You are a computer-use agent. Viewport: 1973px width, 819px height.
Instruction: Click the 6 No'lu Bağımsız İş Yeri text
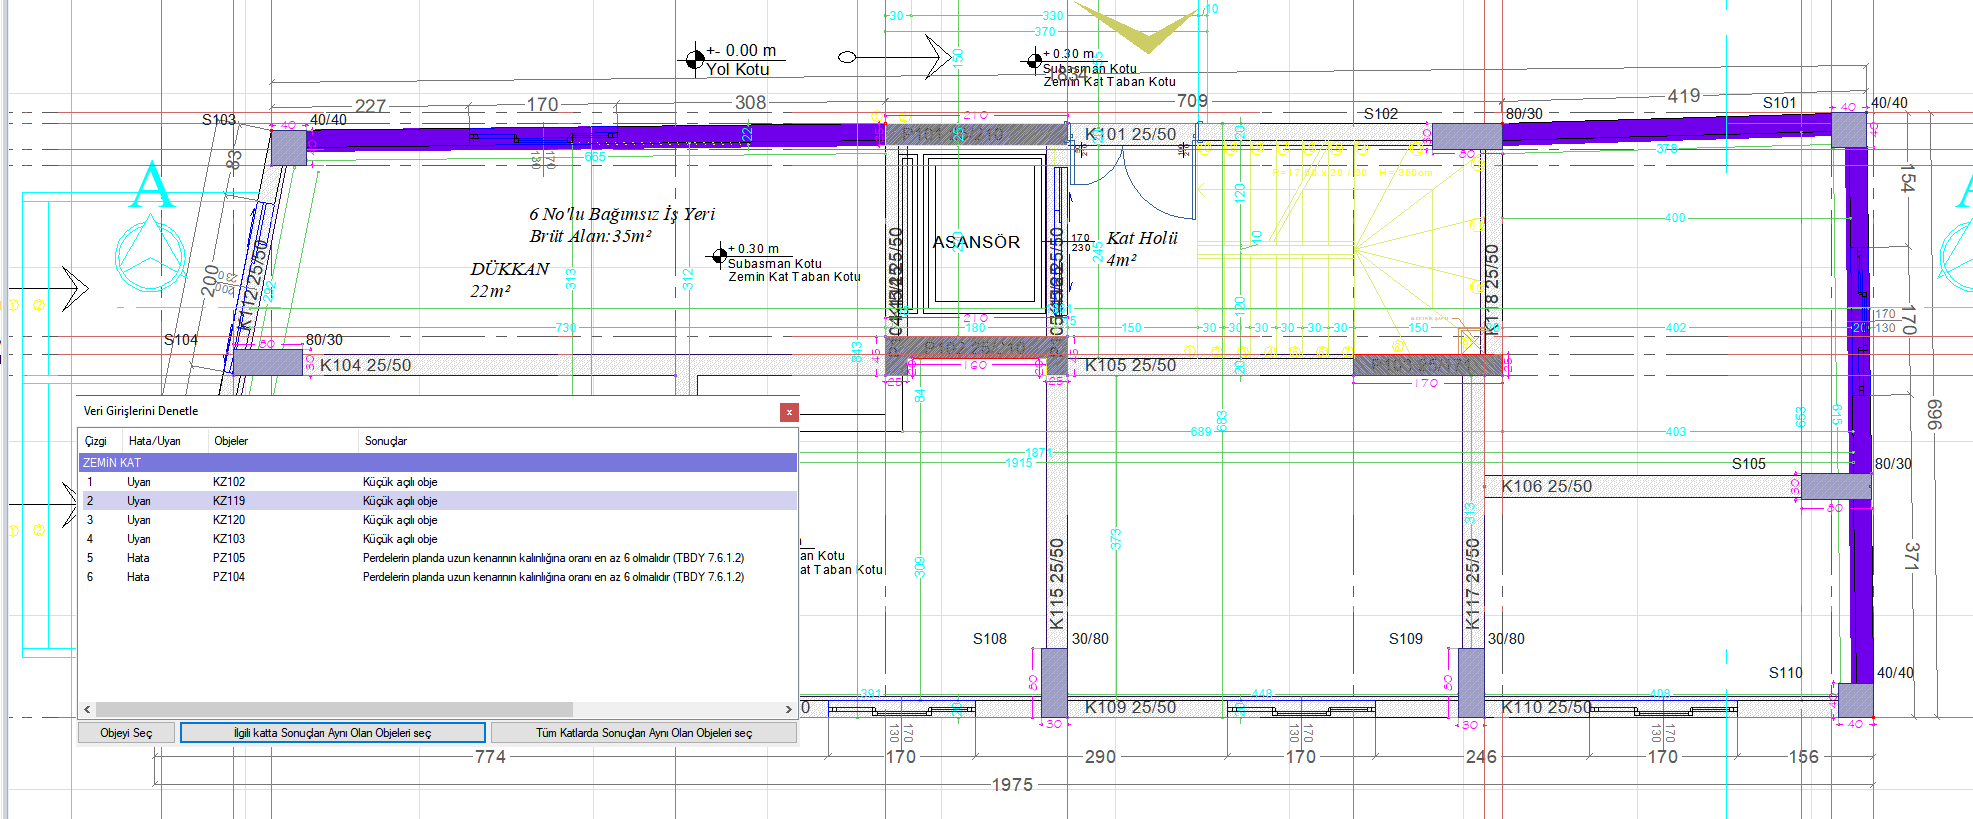[x=622, y=214]
